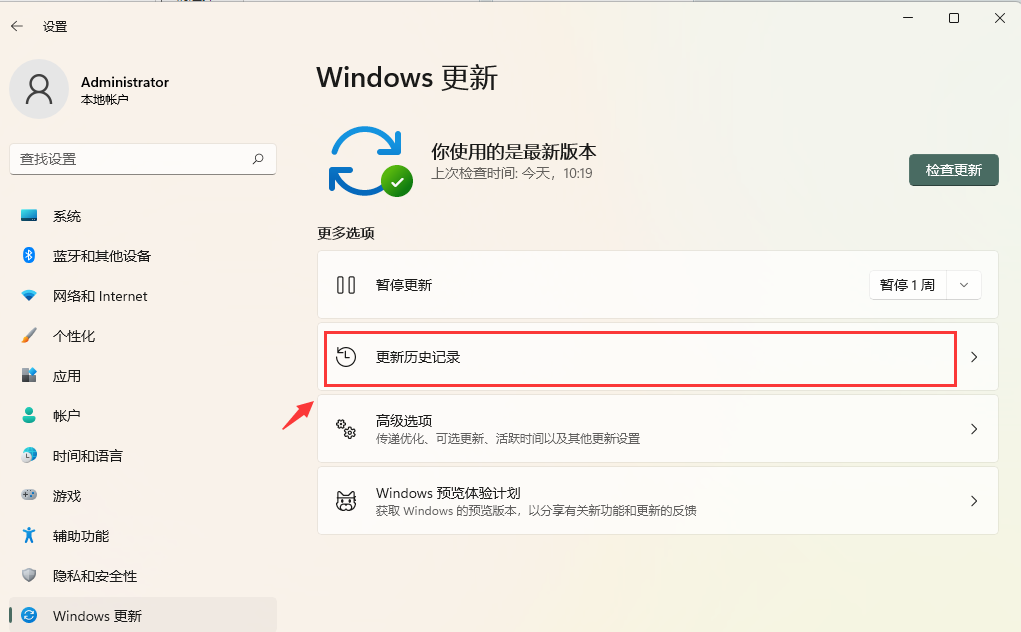1021x632 pixels.
Task: Open 应用 settings via its icon
Action: pyautogui.click(x=27, y=375)
